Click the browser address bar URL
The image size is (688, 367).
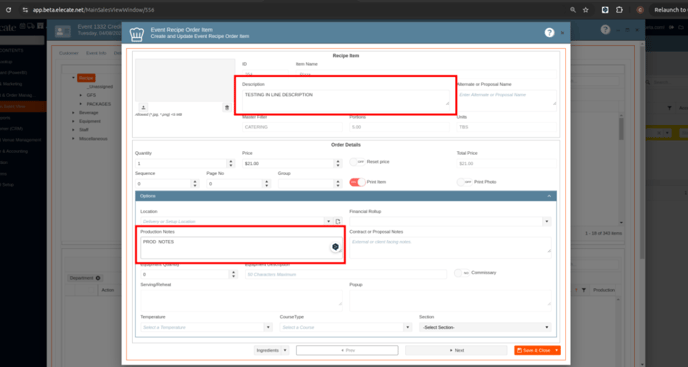tap(93, 10)
